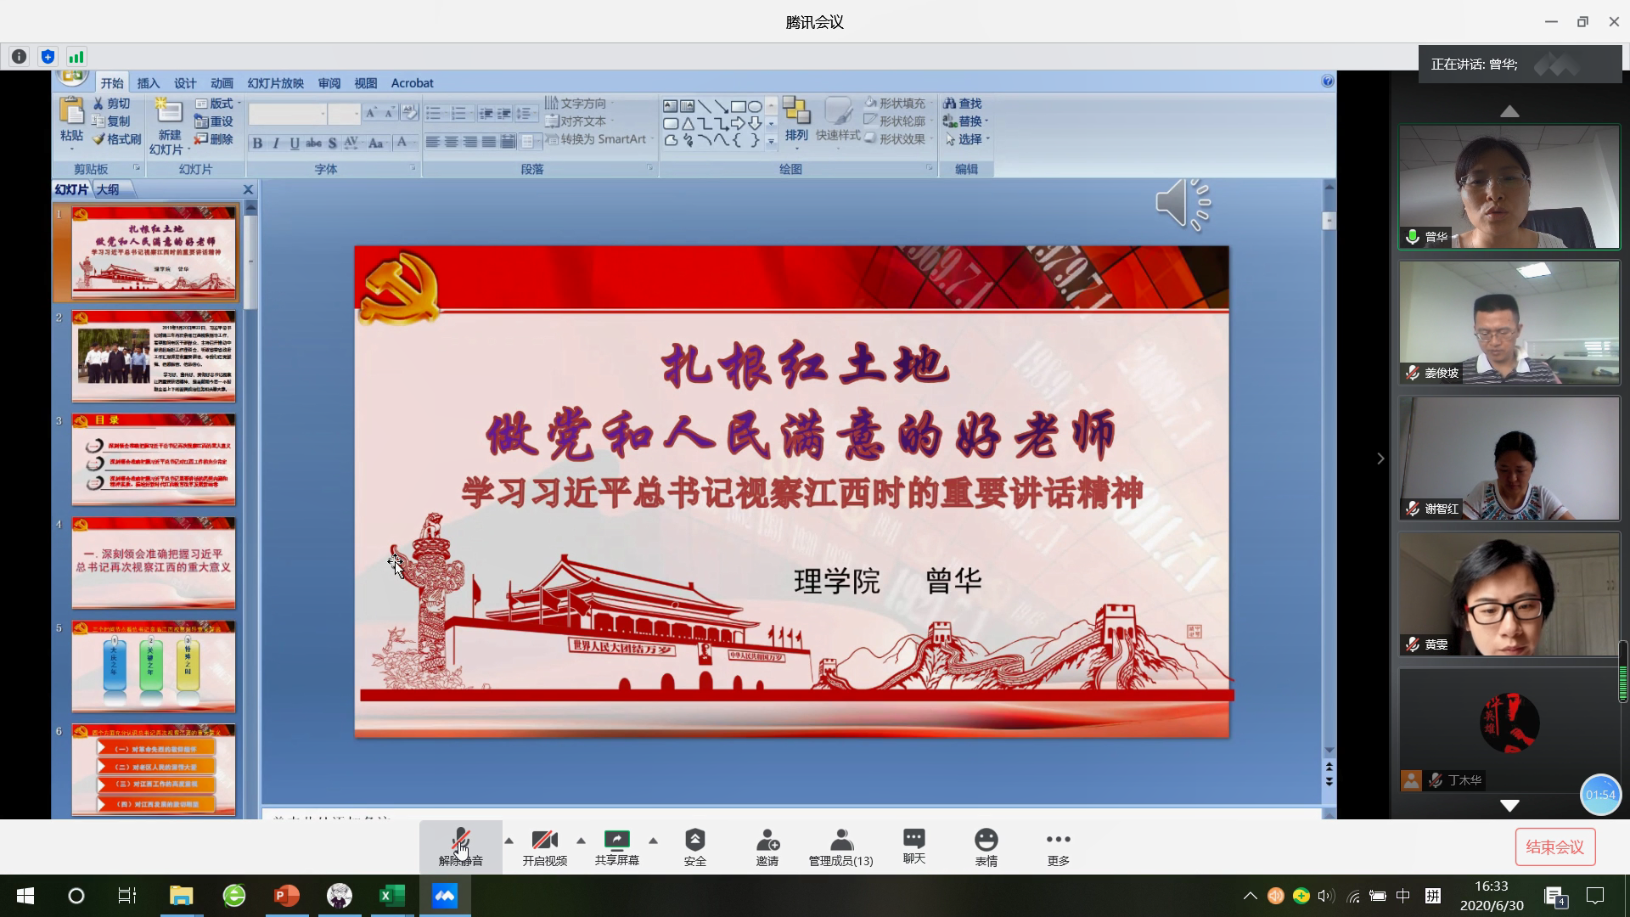The image size is (1630, 917).
Task: Open the Security (安全) options
Action: click(695, 846)
